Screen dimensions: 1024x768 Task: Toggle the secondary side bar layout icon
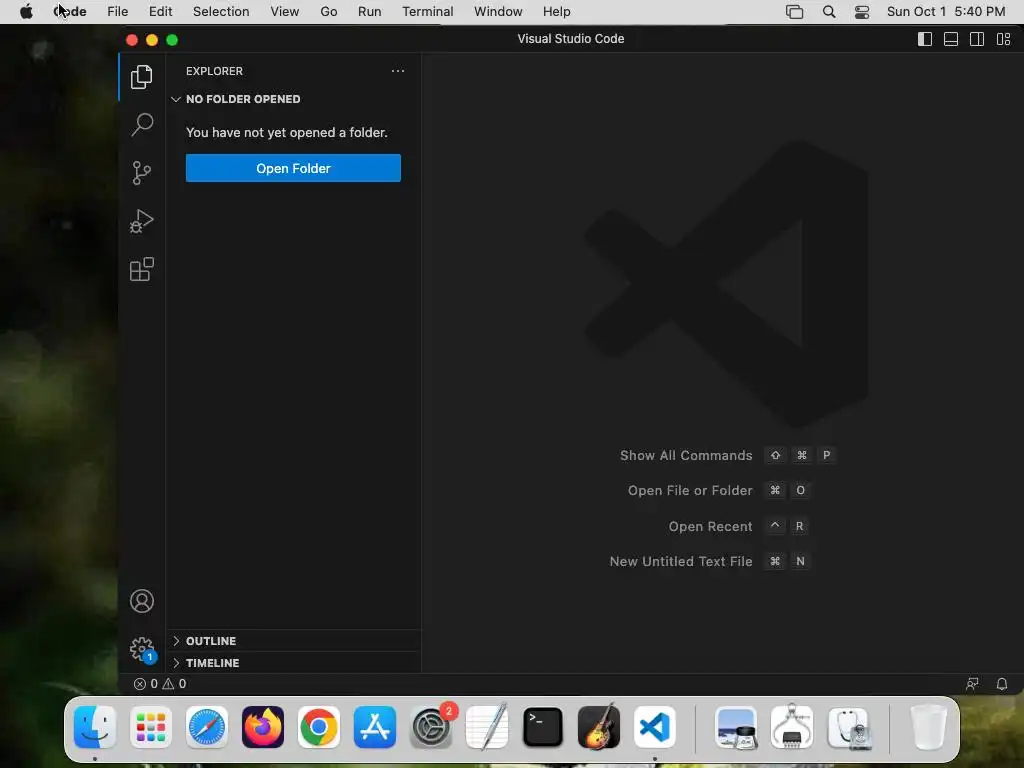click(977, 39)
